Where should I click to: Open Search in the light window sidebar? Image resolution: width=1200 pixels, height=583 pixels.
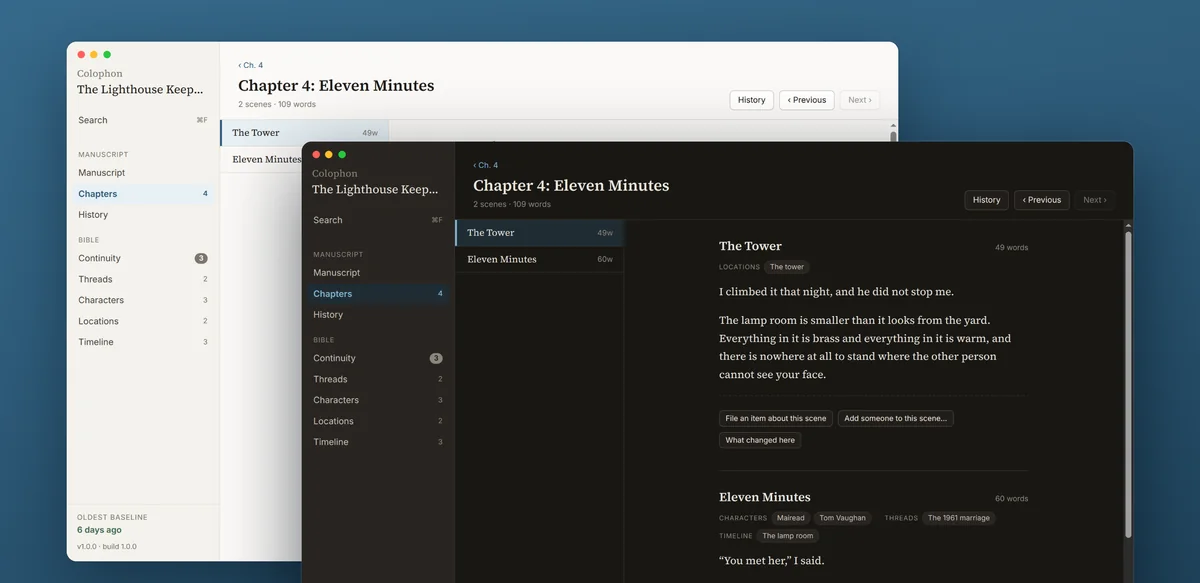(143, 120)
